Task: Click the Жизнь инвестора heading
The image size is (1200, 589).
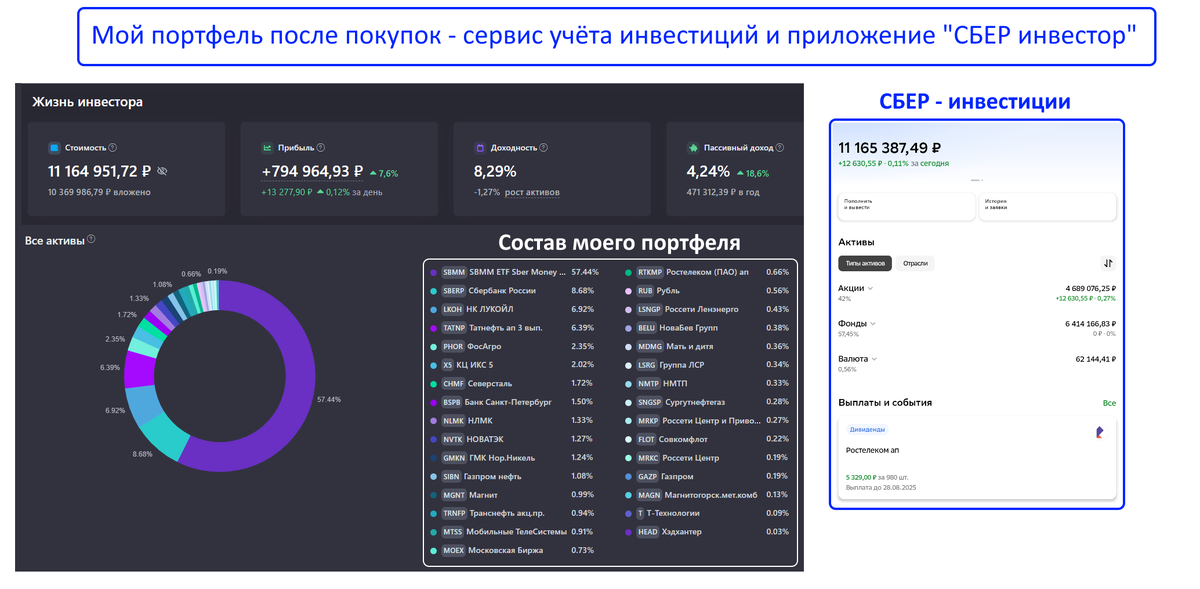Action: pos(87,102)
